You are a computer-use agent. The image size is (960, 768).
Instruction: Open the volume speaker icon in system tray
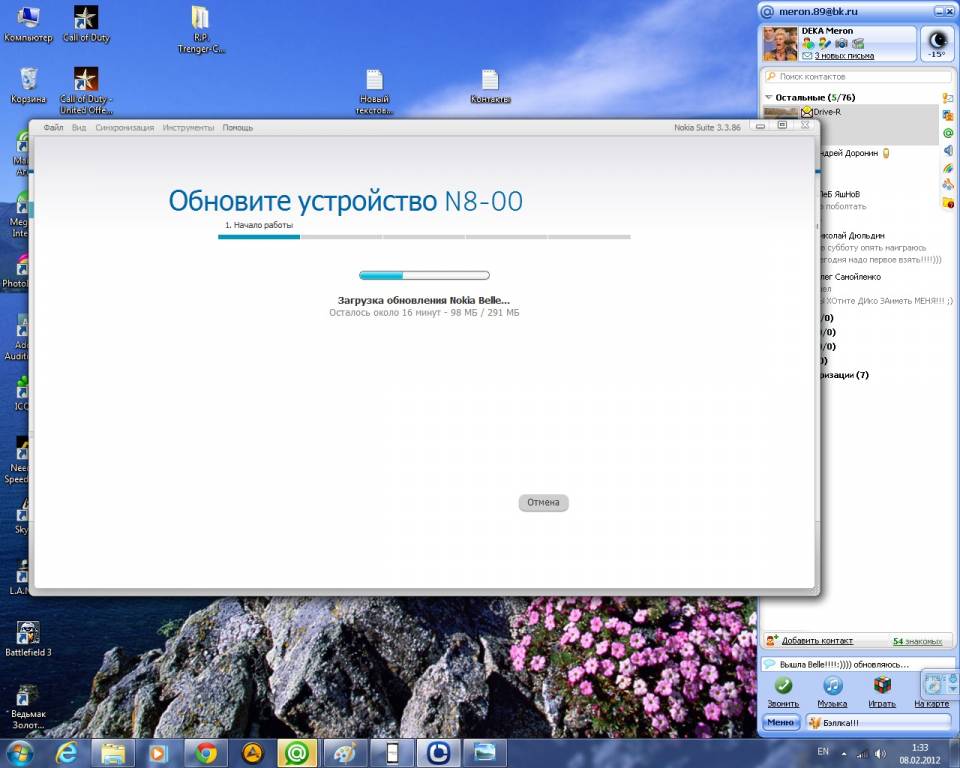coord(880,753)
